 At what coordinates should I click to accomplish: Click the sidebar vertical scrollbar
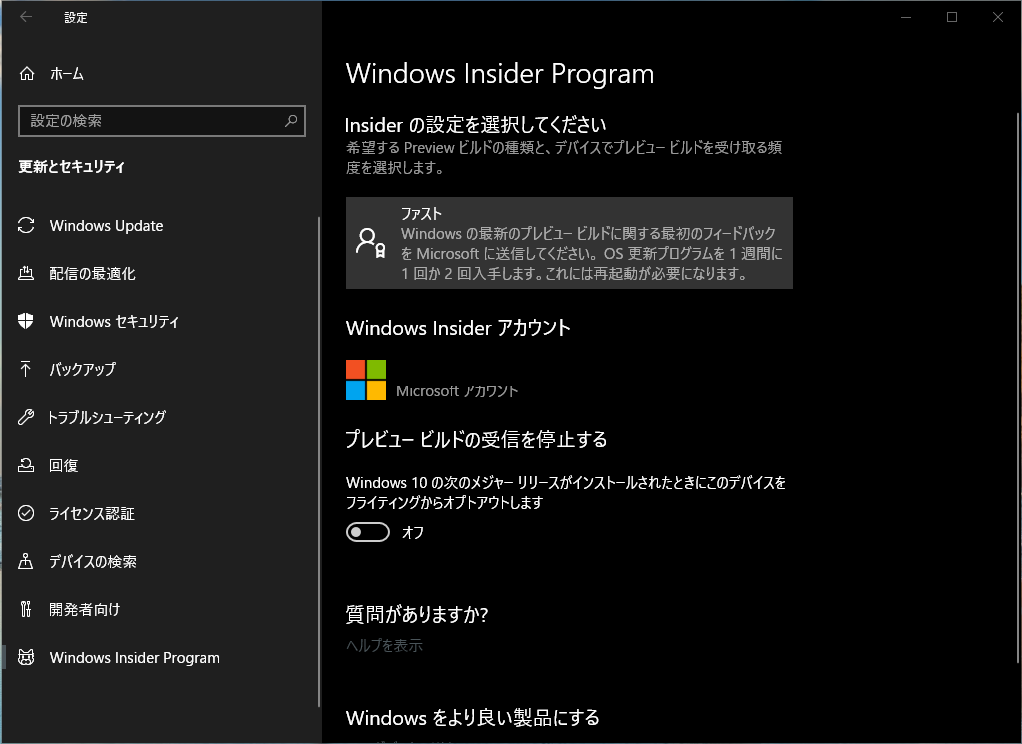click(x=318, y=460)
